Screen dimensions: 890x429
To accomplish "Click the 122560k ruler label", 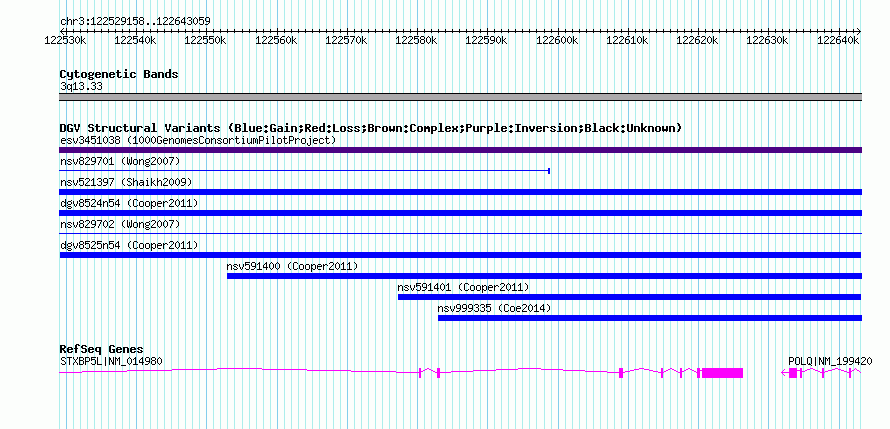I will point(276,40).
